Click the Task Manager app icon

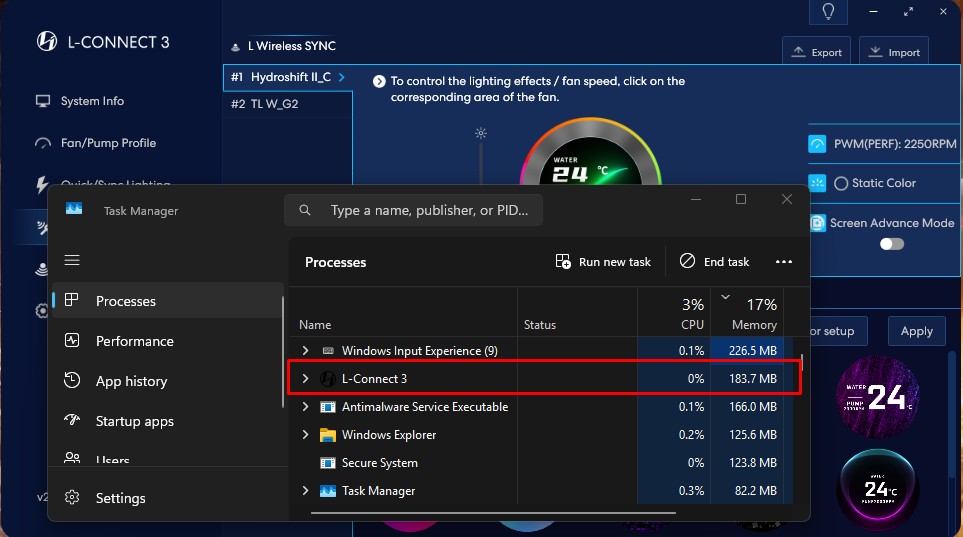(x=74, y=210)
